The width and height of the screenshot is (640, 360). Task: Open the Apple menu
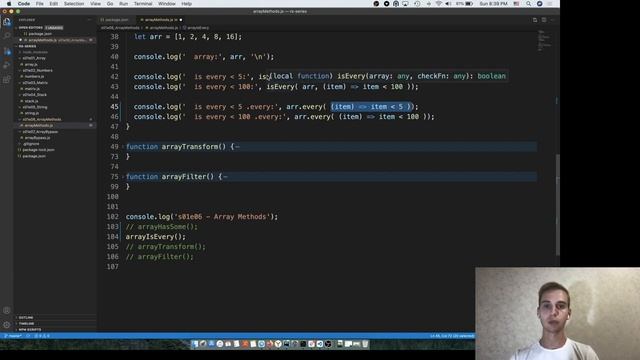9,4
